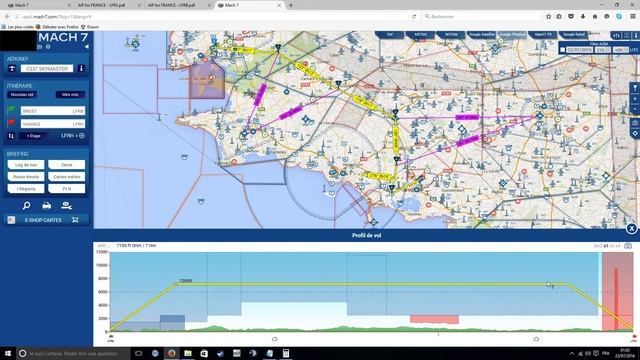Close the Profil de vol panel
Viewport: 640px width, 360px height.
pyautogui.click(x=631, y=229)
